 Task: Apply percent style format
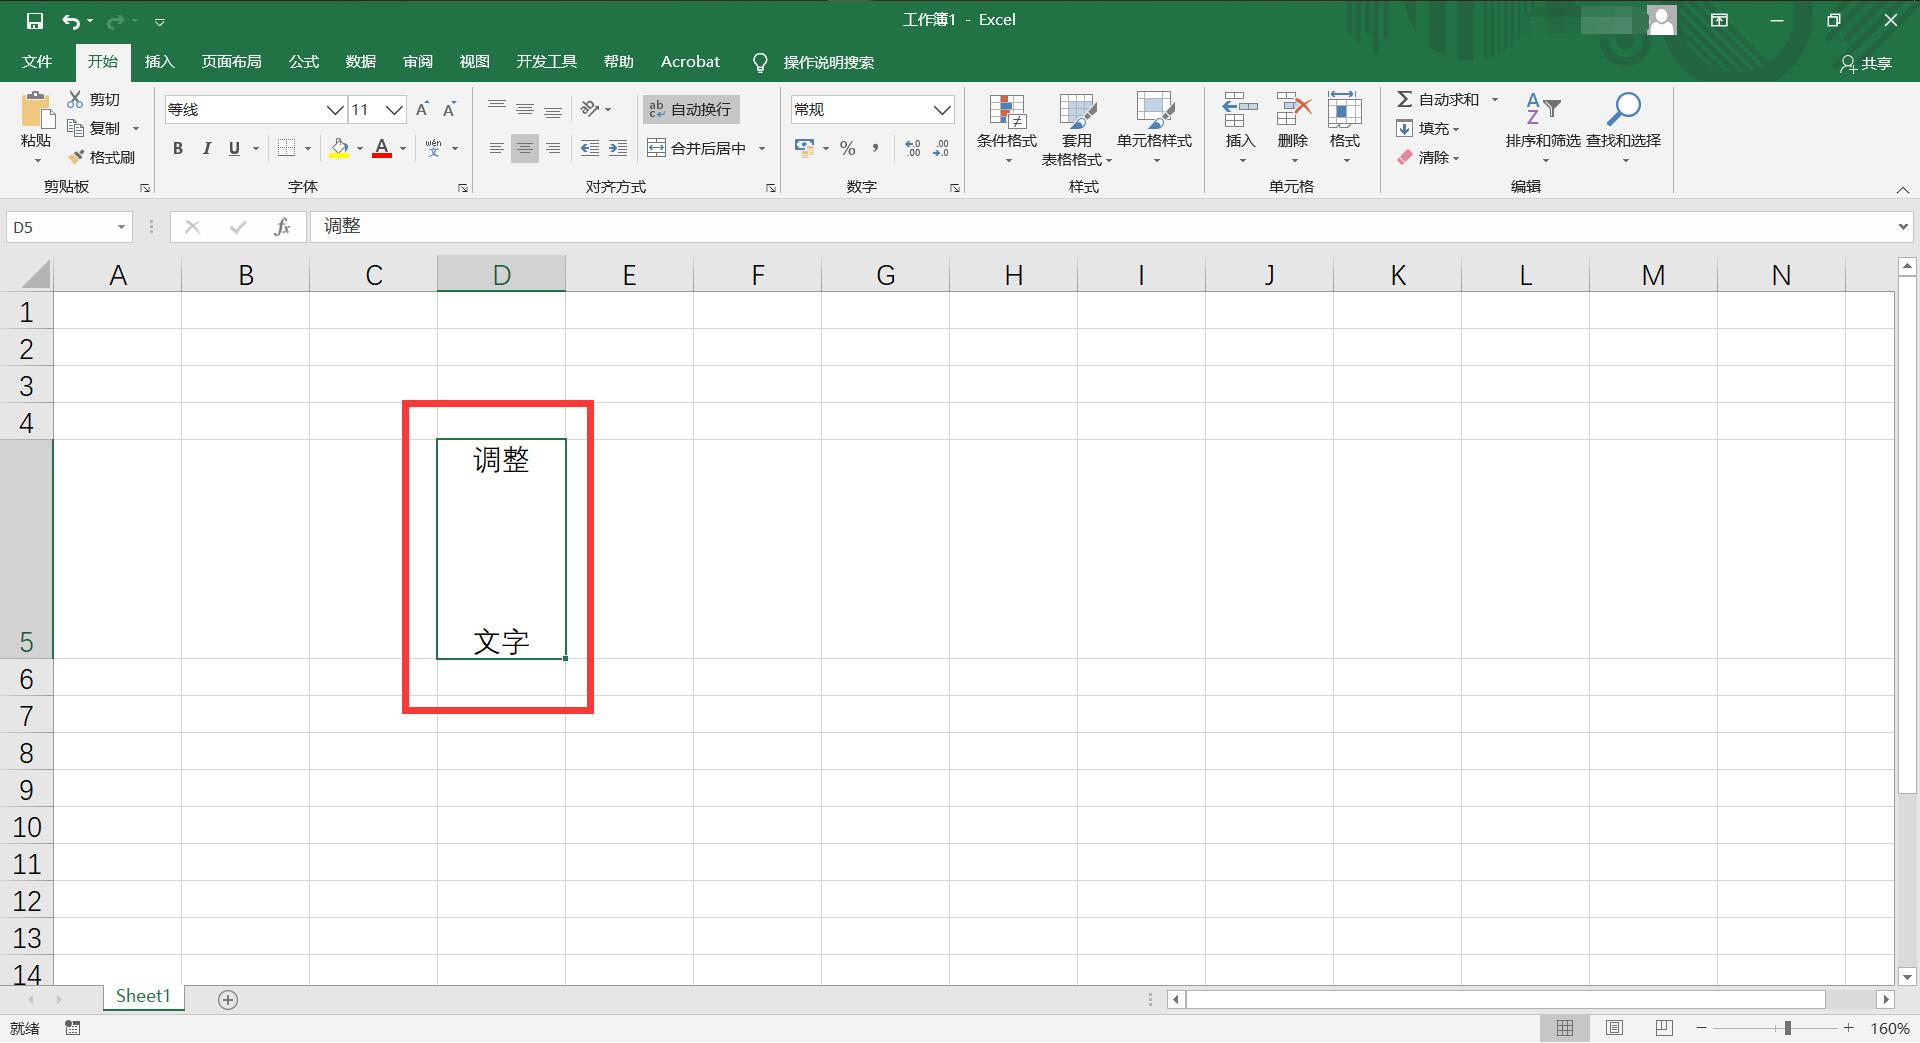848,148
